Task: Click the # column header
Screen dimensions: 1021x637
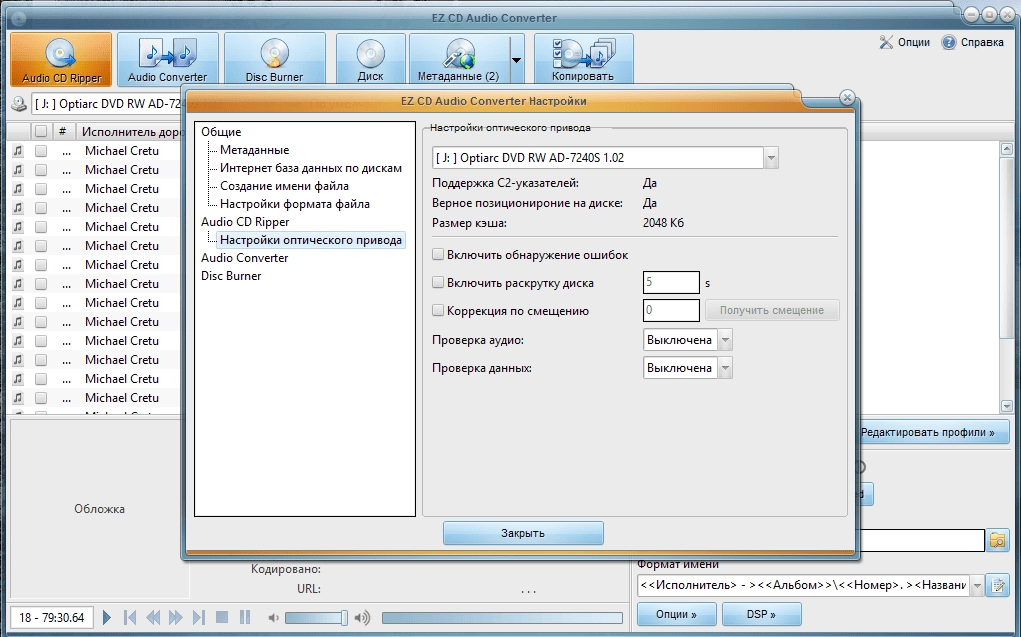Action: [x=63, y=132]
